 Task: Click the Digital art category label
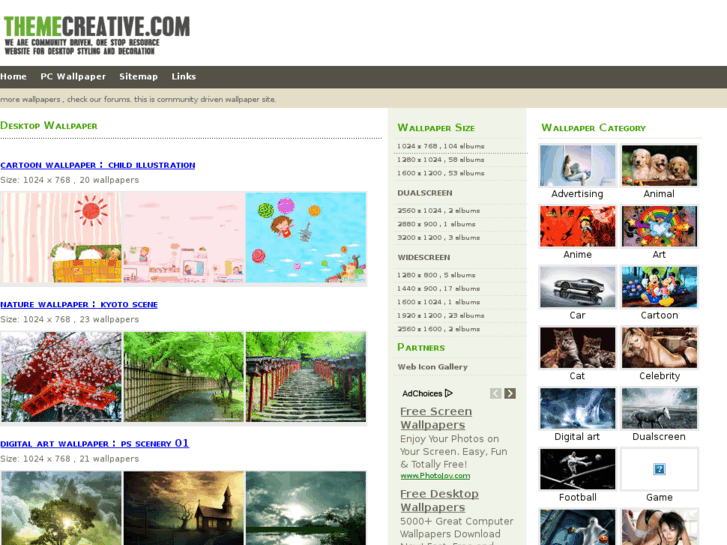point(577,437)
